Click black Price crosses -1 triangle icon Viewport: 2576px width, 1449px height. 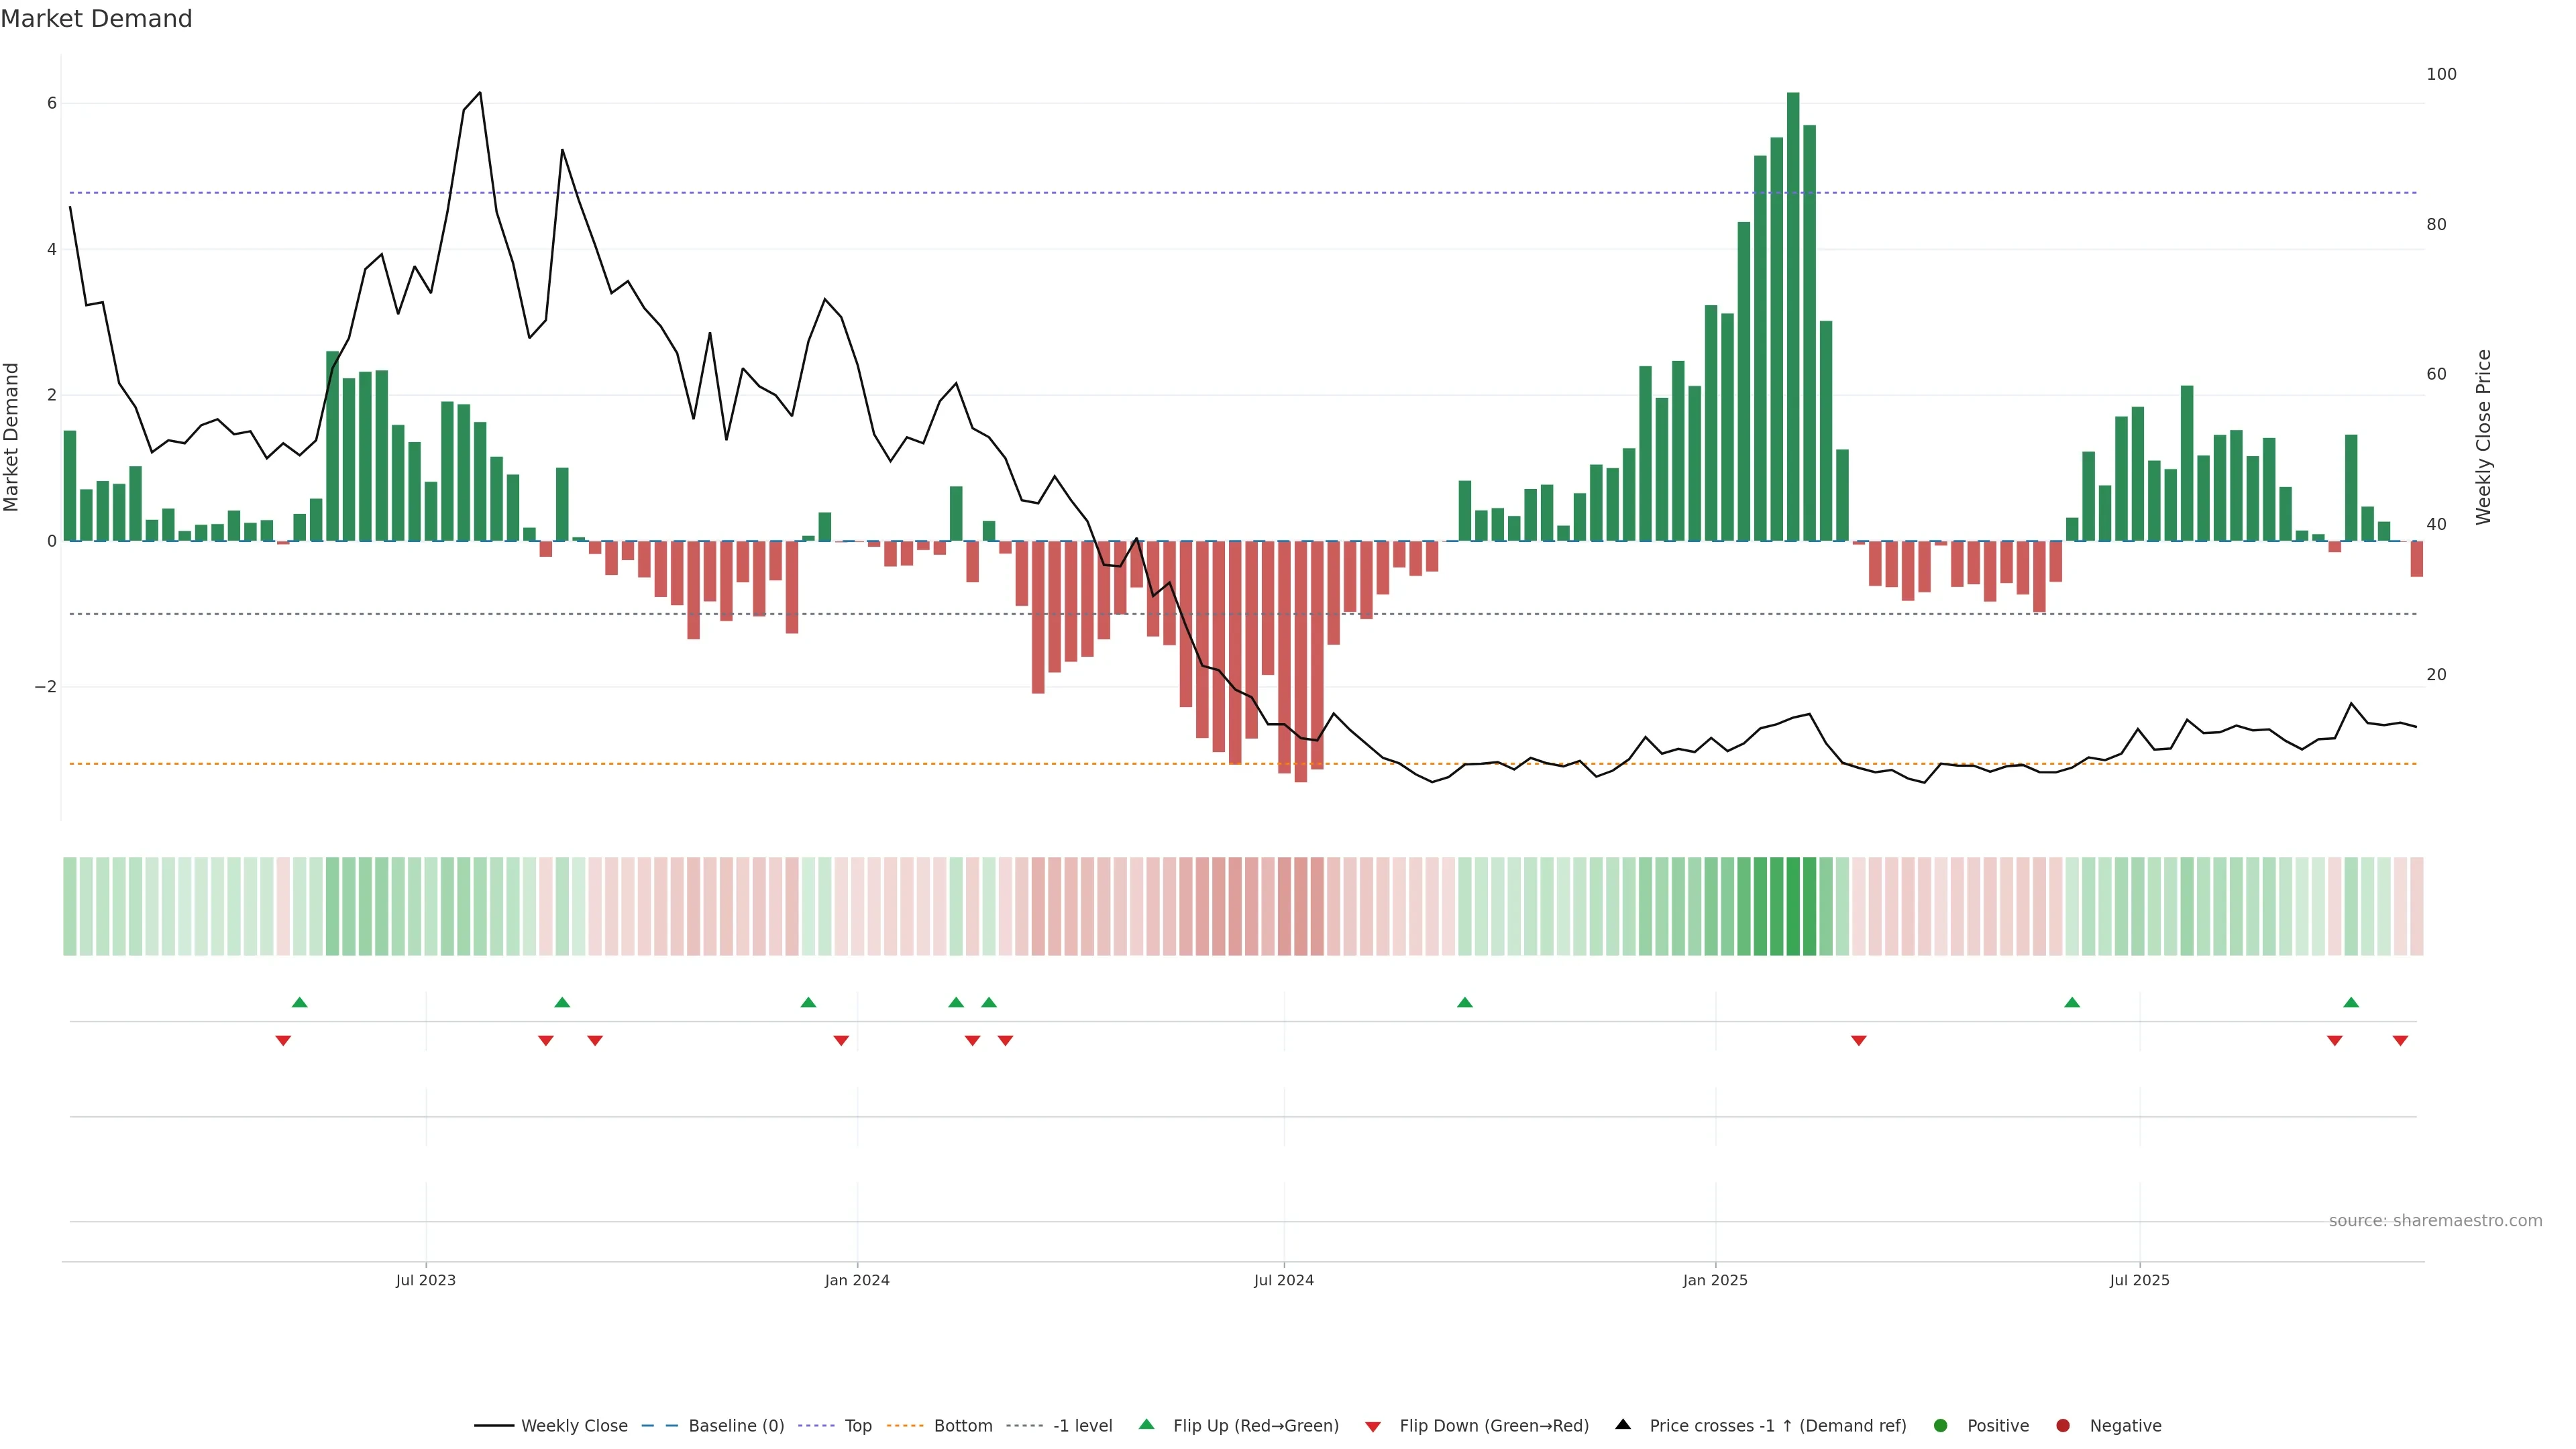pos(1623,1424)
